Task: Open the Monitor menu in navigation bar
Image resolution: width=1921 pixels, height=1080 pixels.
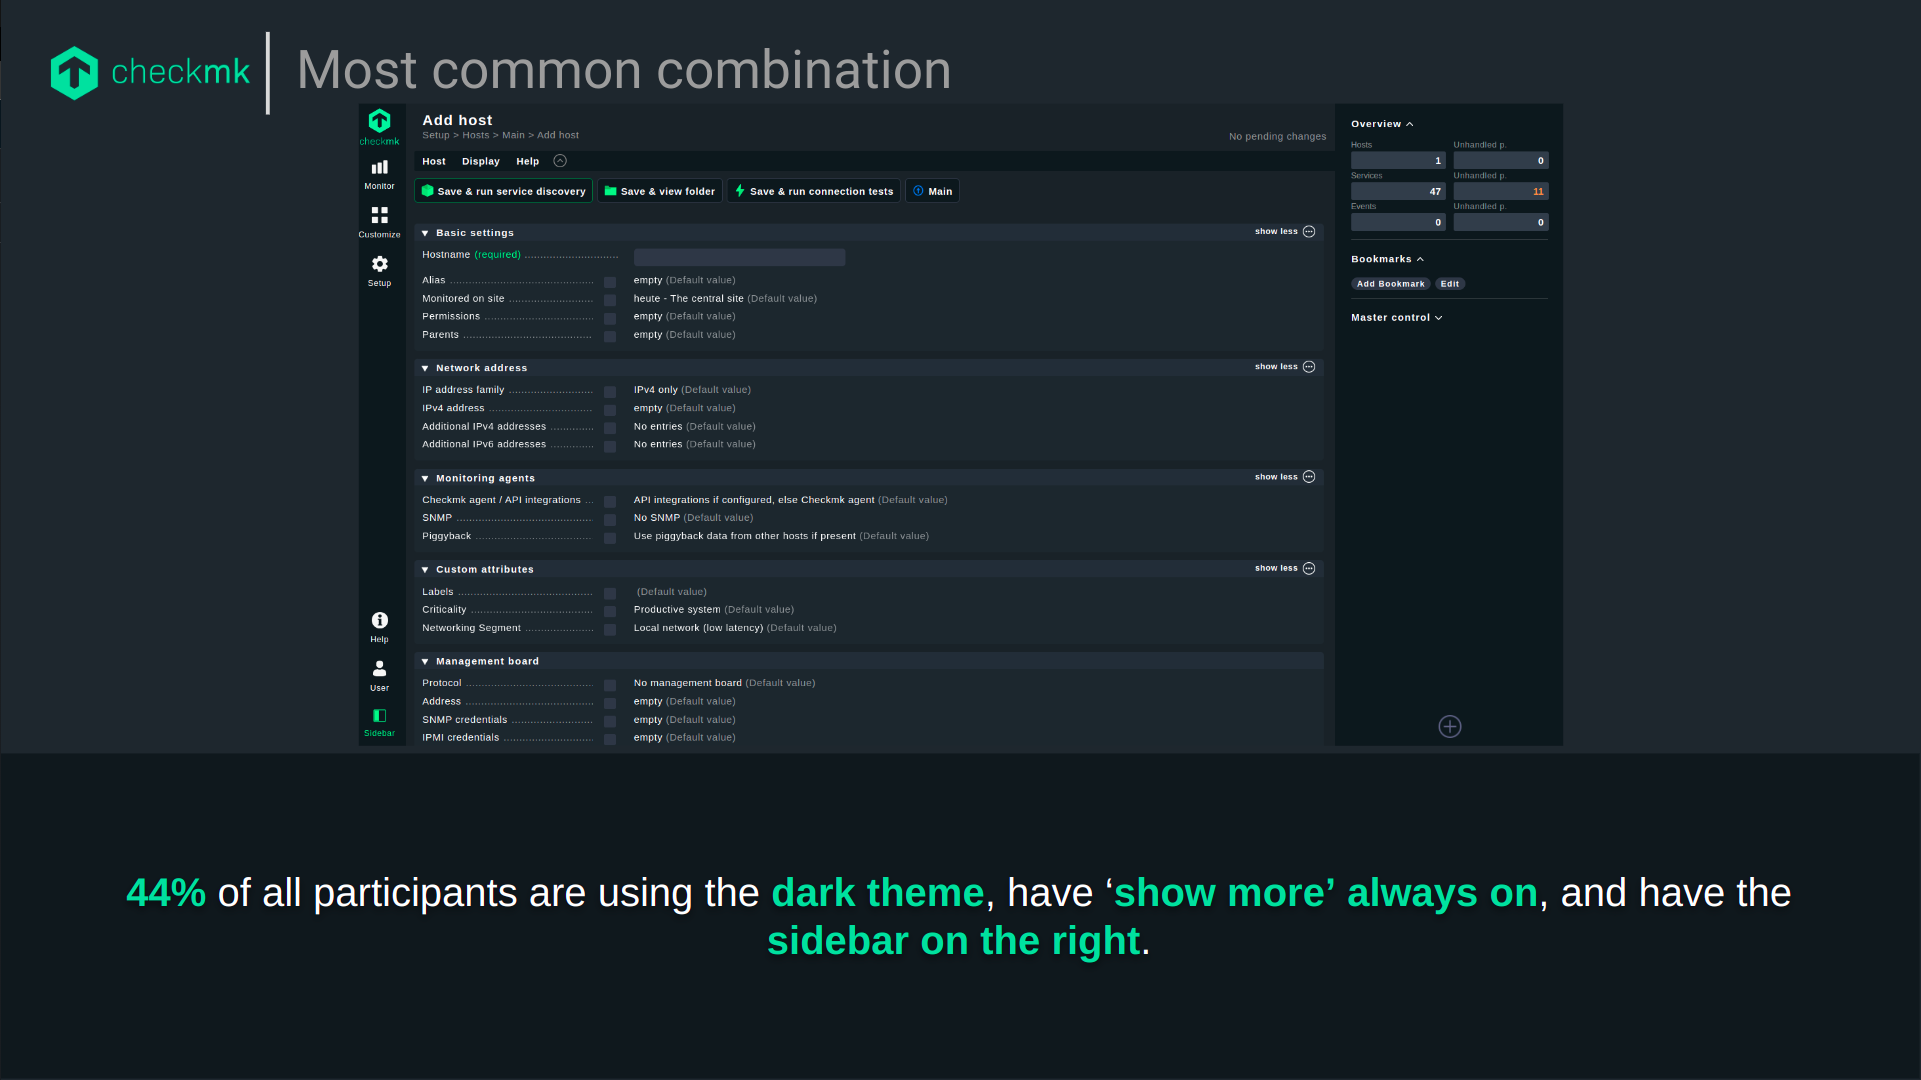Action: click(379, 173)
